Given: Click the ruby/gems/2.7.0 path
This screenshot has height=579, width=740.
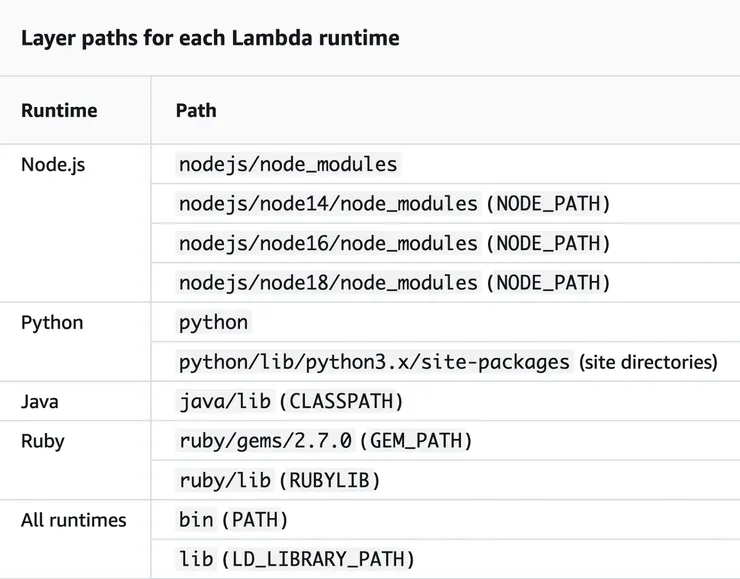Looking at the screenshot, I should pyautogui.click(x=265, y=441).
